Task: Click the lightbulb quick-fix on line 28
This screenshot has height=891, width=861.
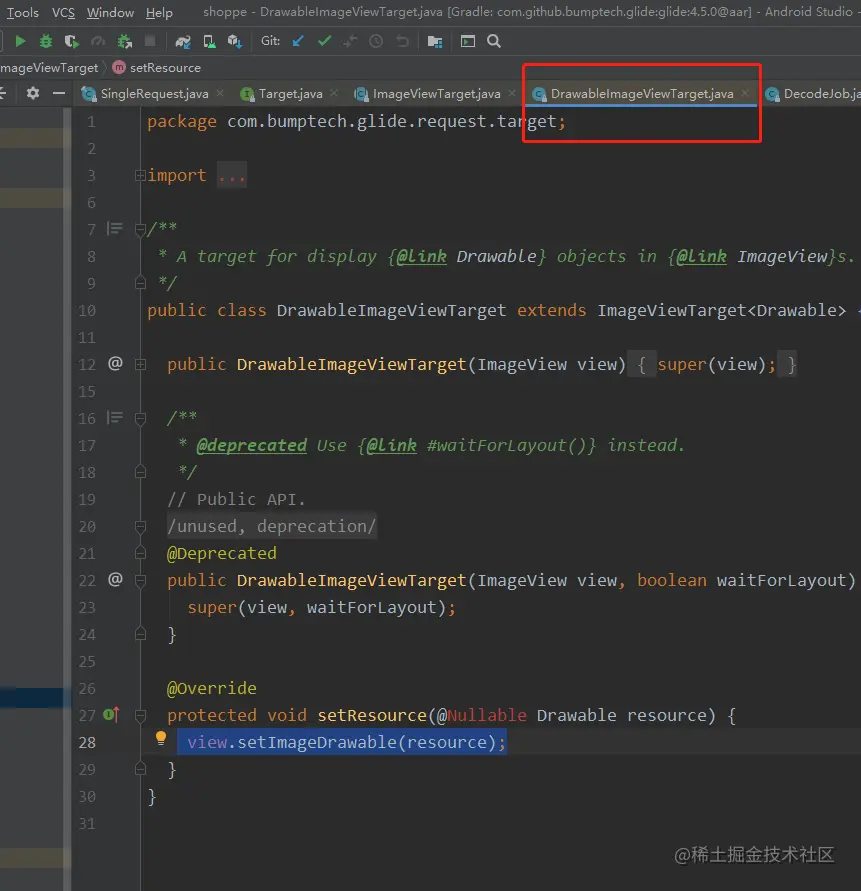Action: point(161,738)
